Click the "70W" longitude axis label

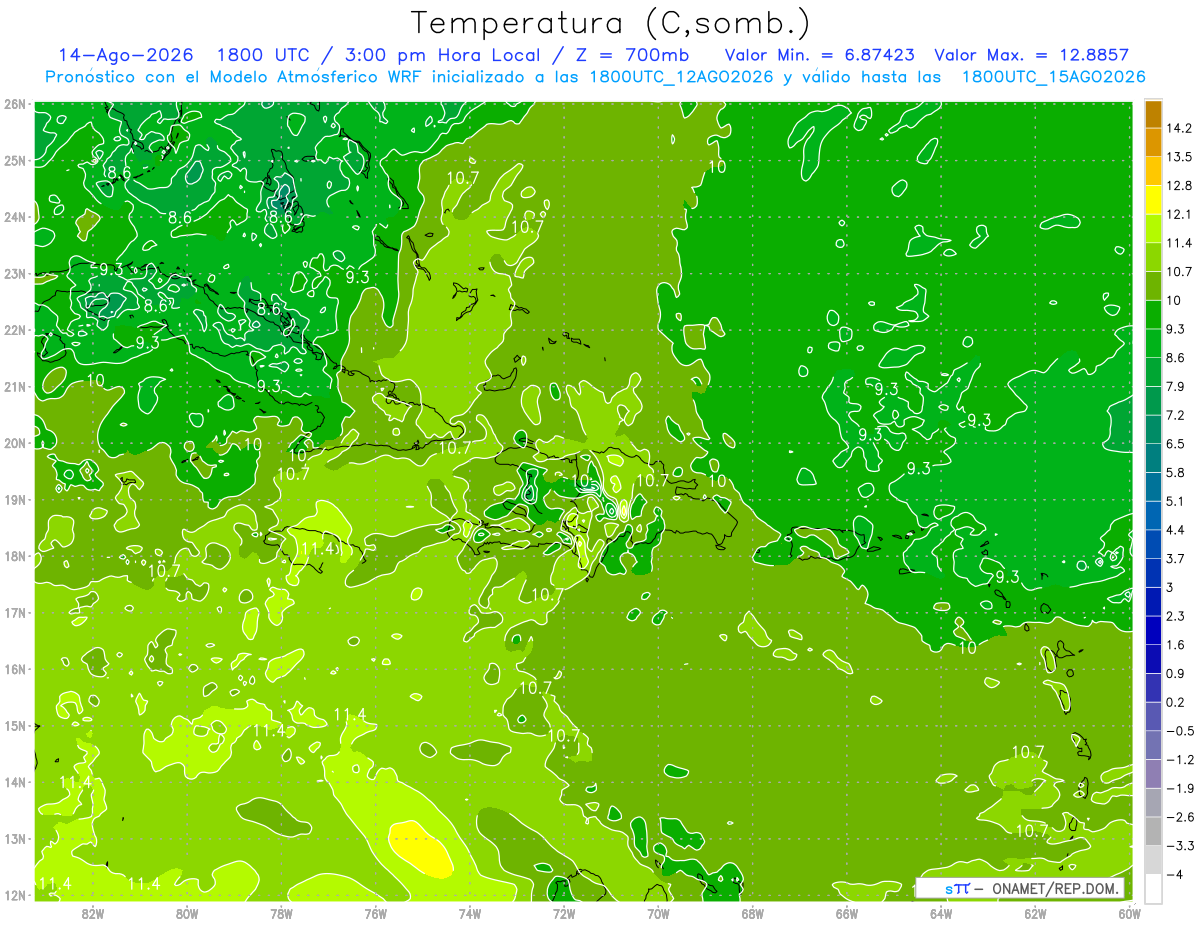point(658,913)
